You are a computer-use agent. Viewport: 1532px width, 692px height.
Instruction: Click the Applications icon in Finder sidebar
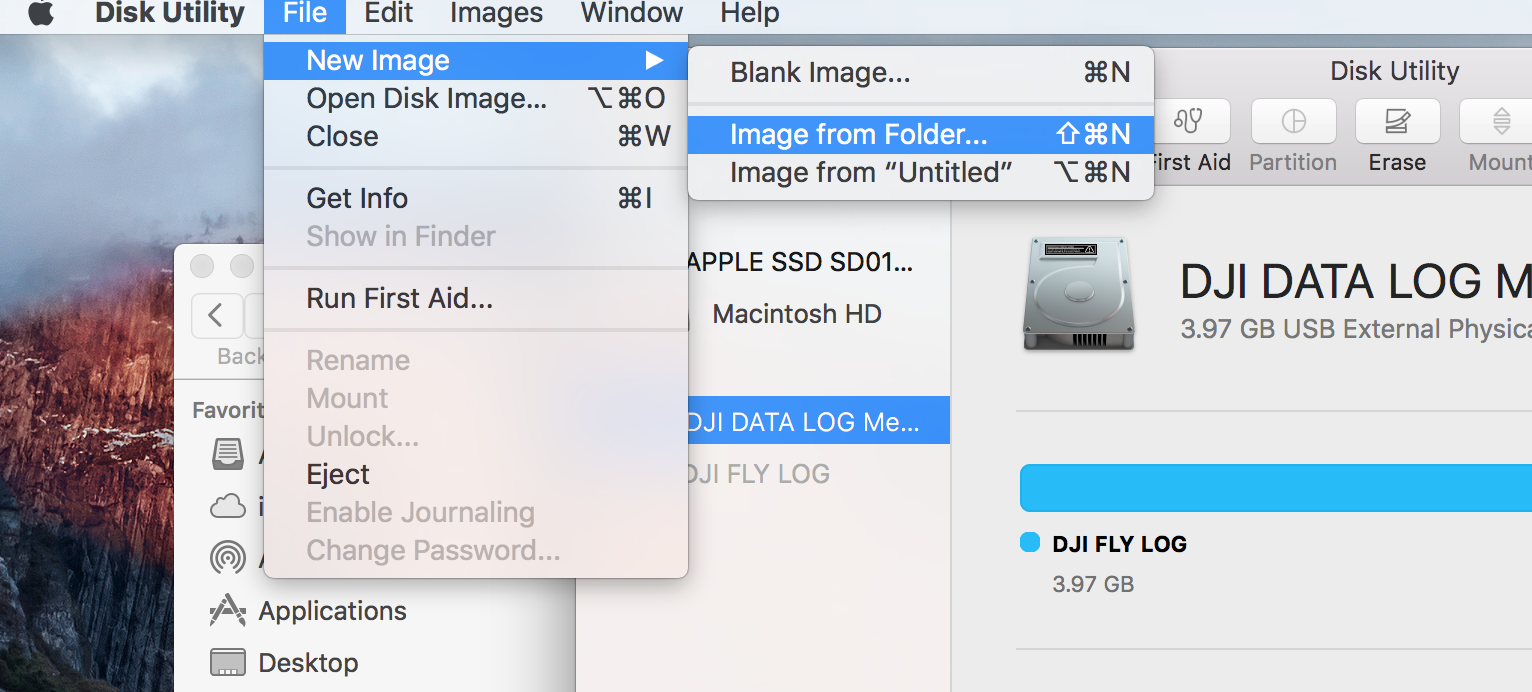click(228, 610)
